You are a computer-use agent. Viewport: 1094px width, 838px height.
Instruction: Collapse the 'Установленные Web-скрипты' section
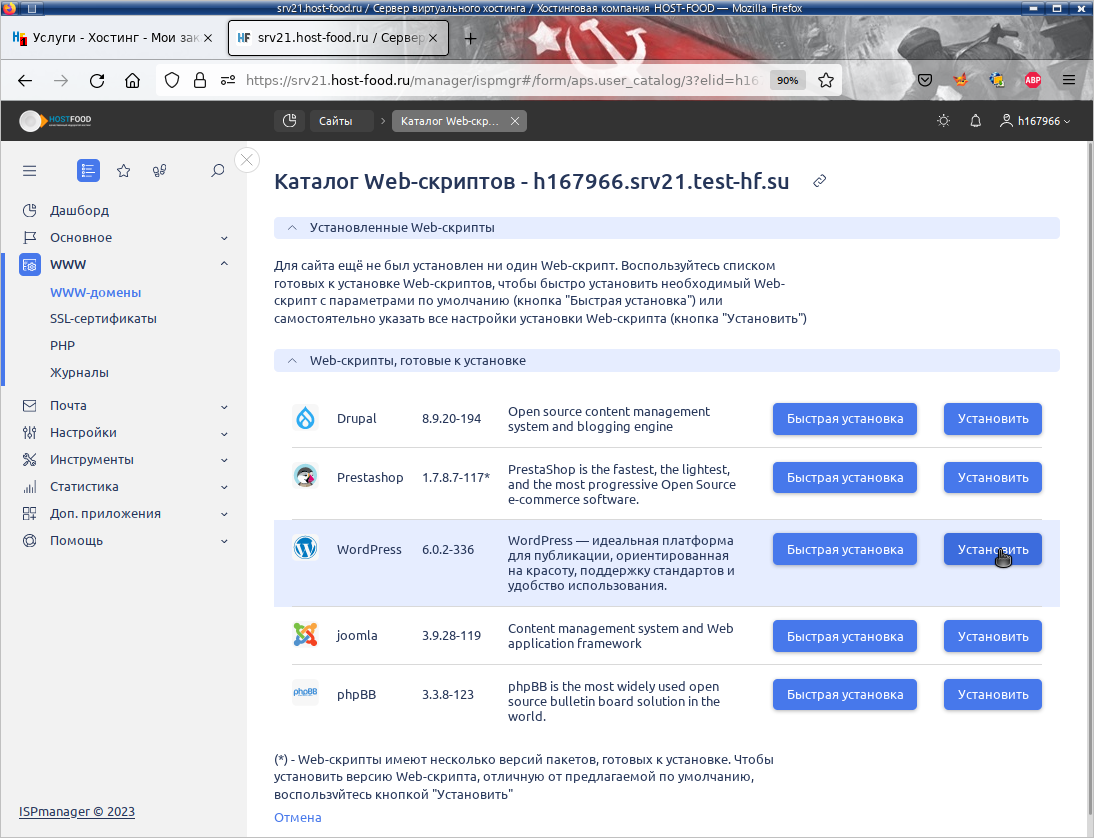pos(292,228)
